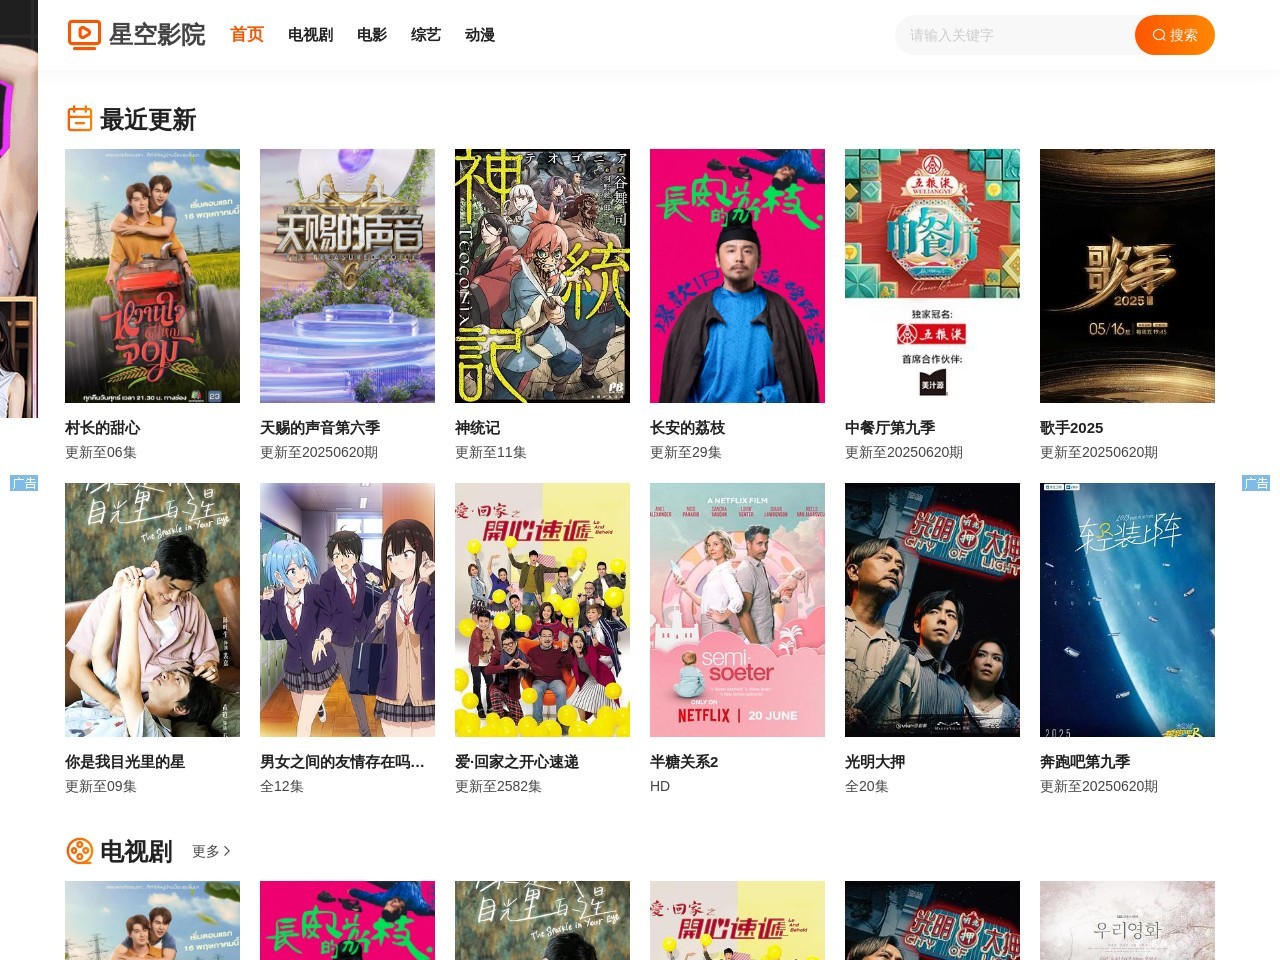The width and height of the screenshot is (1280, 960).
Task: Focus the keyword search input field
Action: 1015,35
